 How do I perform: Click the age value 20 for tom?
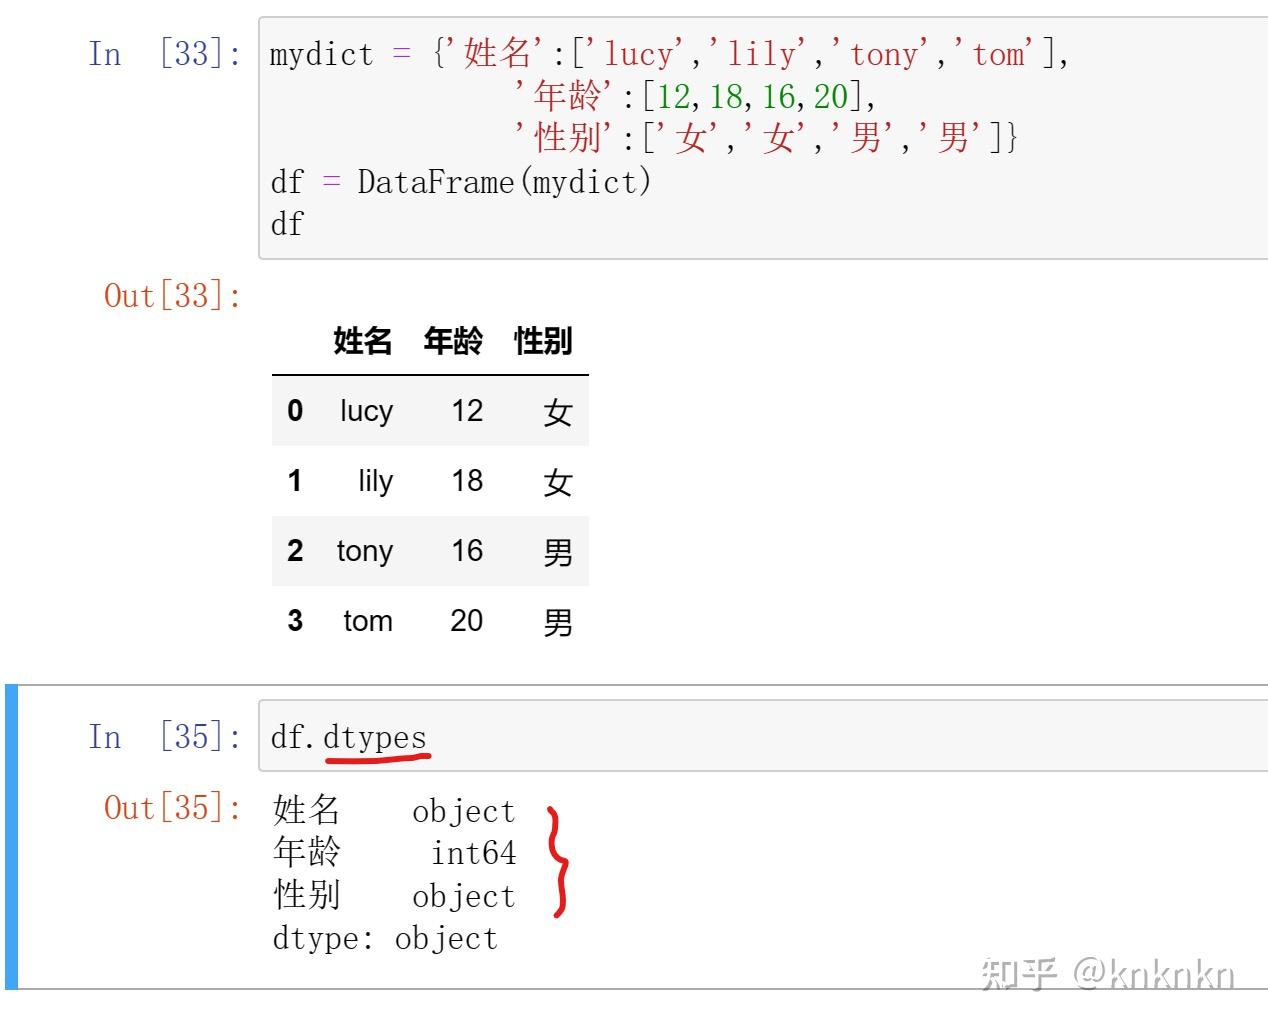click(466, 621)
